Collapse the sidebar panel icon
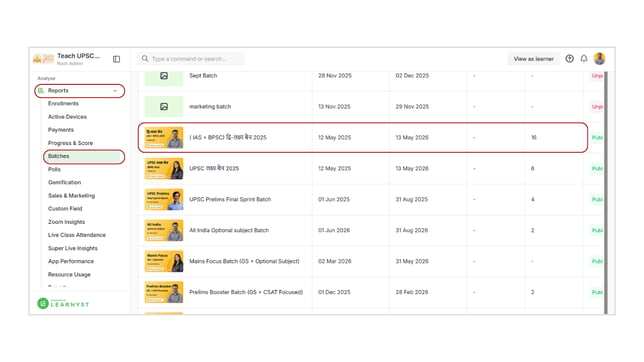This screenshot has width=644, height=362. coord(116,59)
